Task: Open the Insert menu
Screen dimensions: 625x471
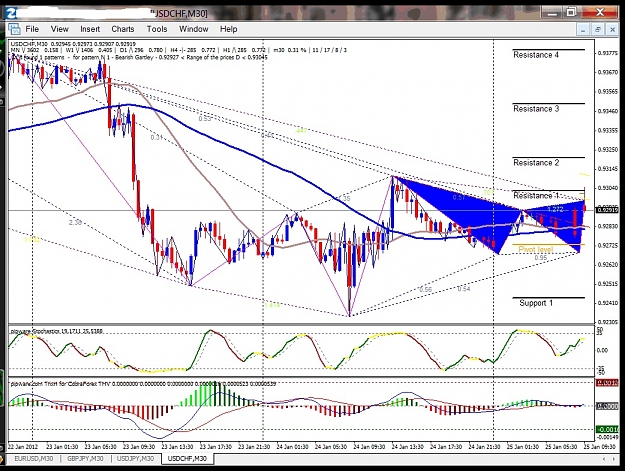Action: point(90,29)
